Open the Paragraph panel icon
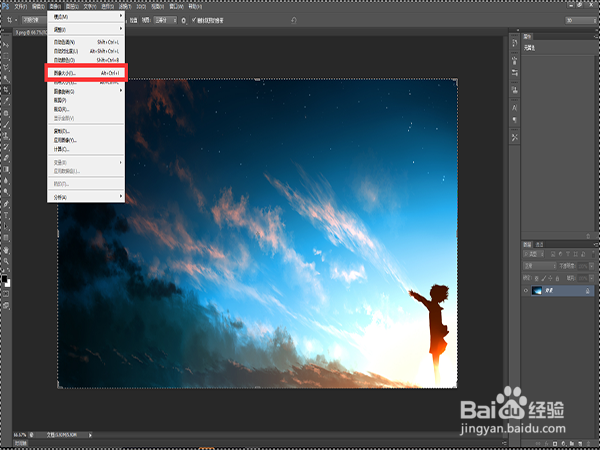This screenshot has width=600, height=450. pyautogui.click(x=515, y=120)
